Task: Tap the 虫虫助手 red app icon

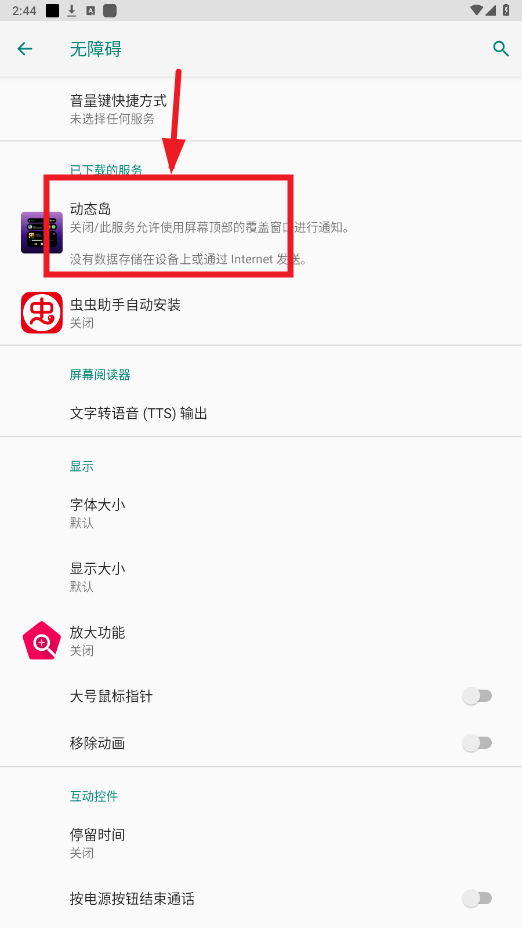Action: [x=41, y=312]
